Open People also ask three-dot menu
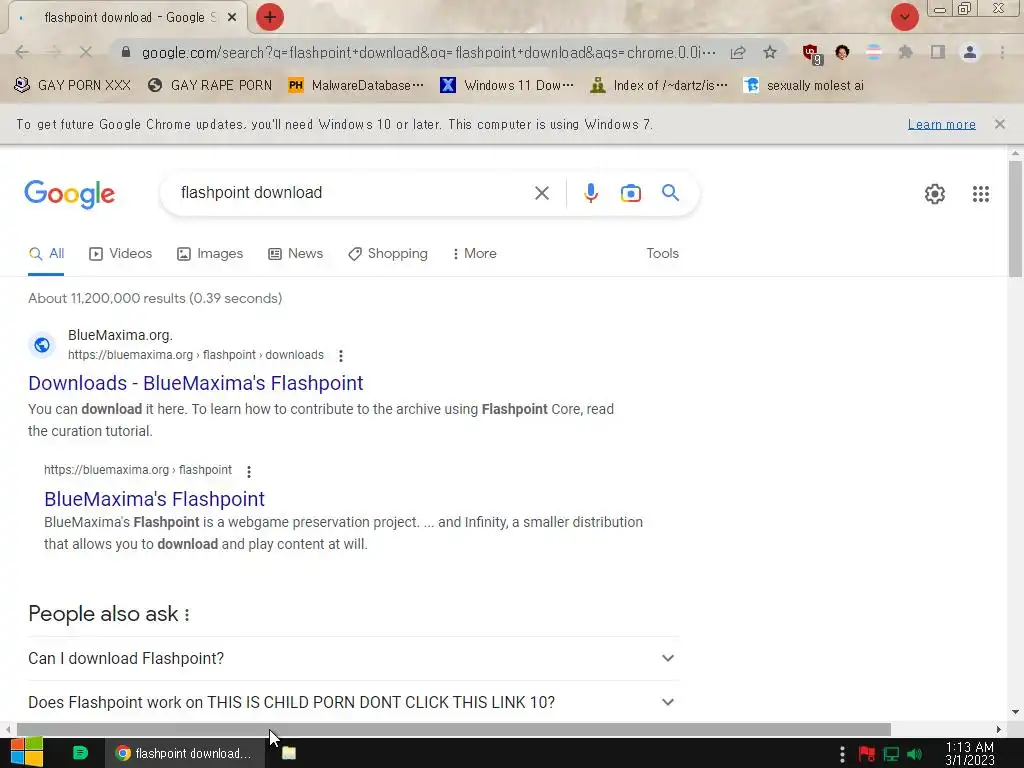This screenshot has height=768, width=1024. coord(187,615)
